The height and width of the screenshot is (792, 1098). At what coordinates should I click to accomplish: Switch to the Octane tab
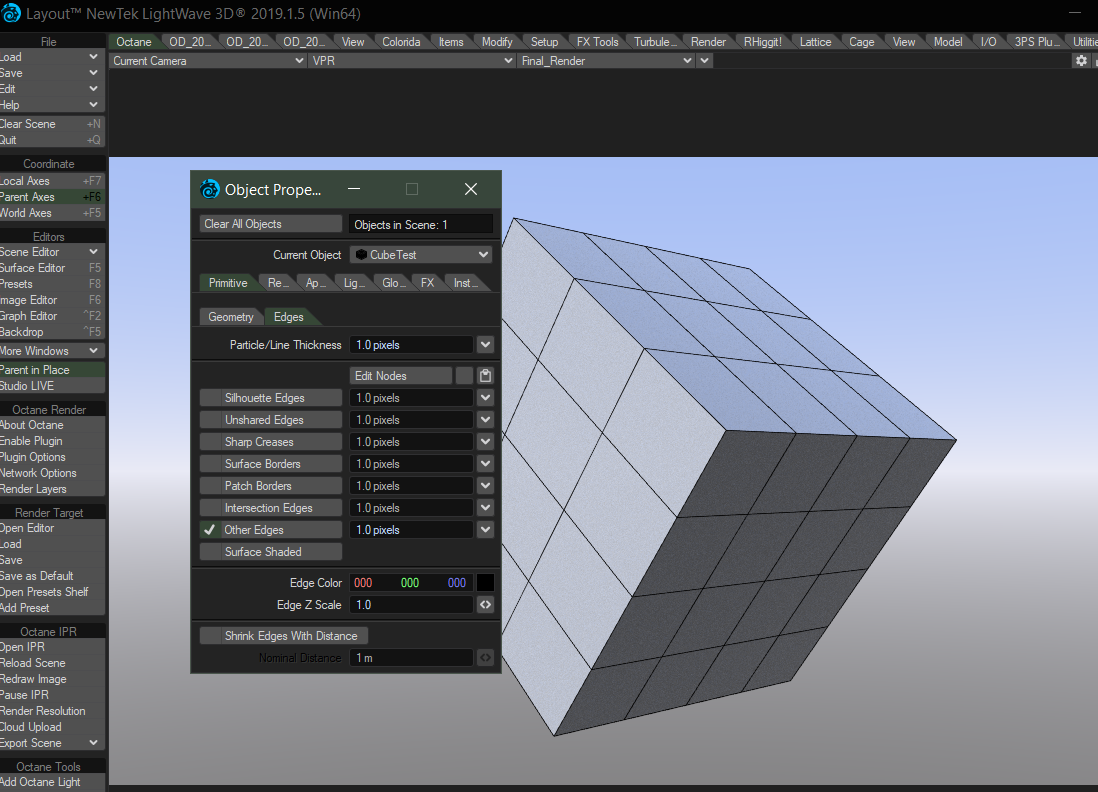pyautogui.click(x=134, y=42)
